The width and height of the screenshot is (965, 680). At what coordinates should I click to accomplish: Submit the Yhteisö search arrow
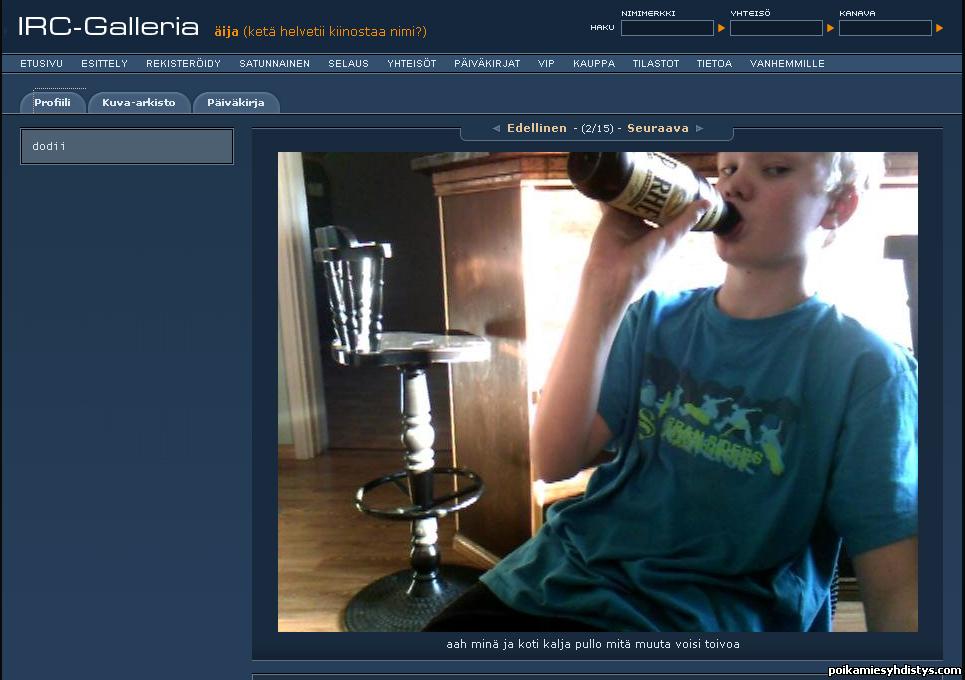pyautogui.click(x=830, y=28)
